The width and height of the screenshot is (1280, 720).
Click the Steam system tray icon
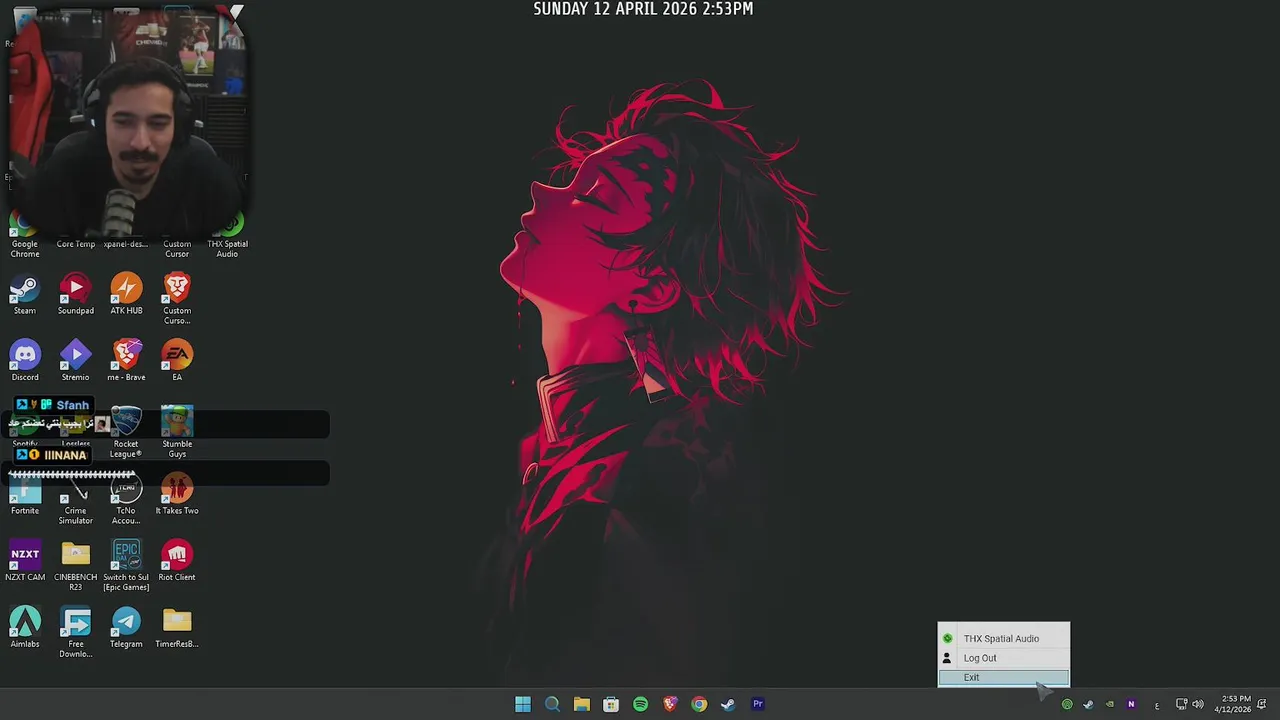point(1088,705)
